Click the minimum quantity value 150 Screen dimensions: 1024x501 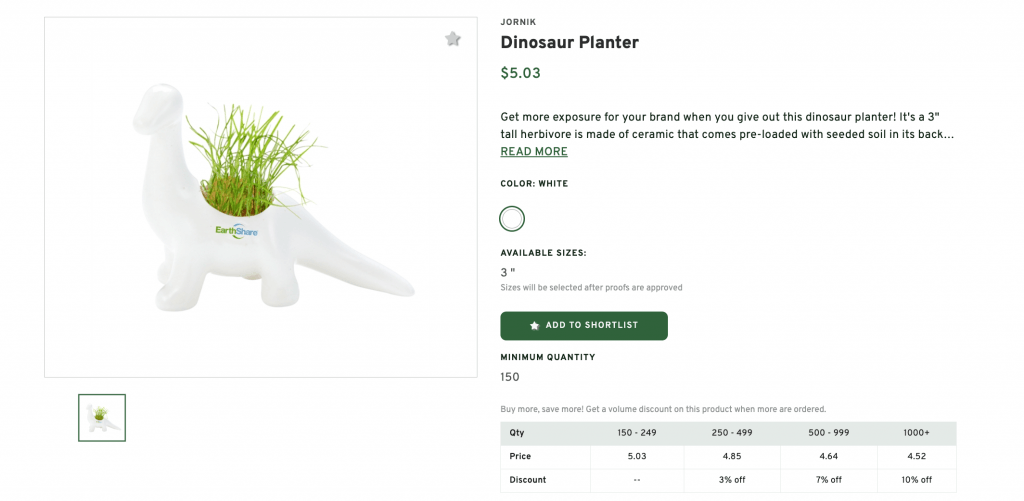510,377
